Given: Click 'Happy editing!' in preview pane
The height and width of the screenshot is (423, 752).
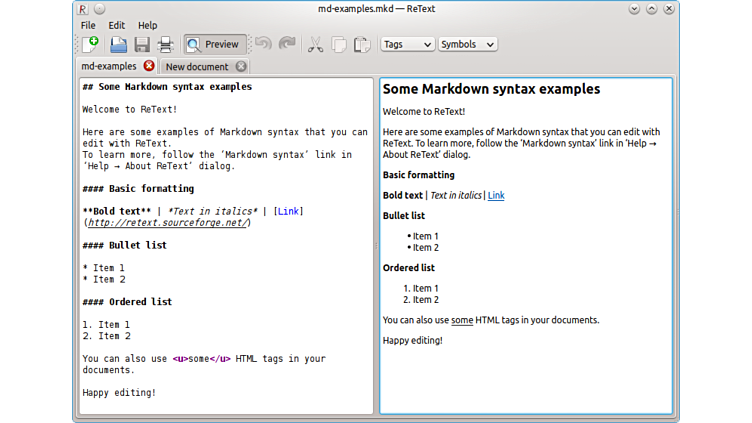Looking at the screenshot, I should tap(412, 340).
